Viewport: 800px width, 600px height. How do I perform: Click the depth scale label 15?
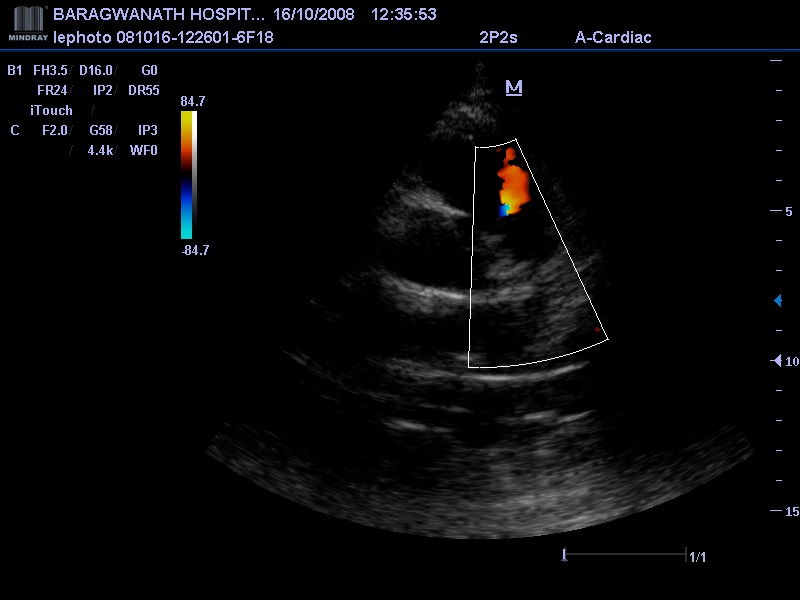pos(792,511)
